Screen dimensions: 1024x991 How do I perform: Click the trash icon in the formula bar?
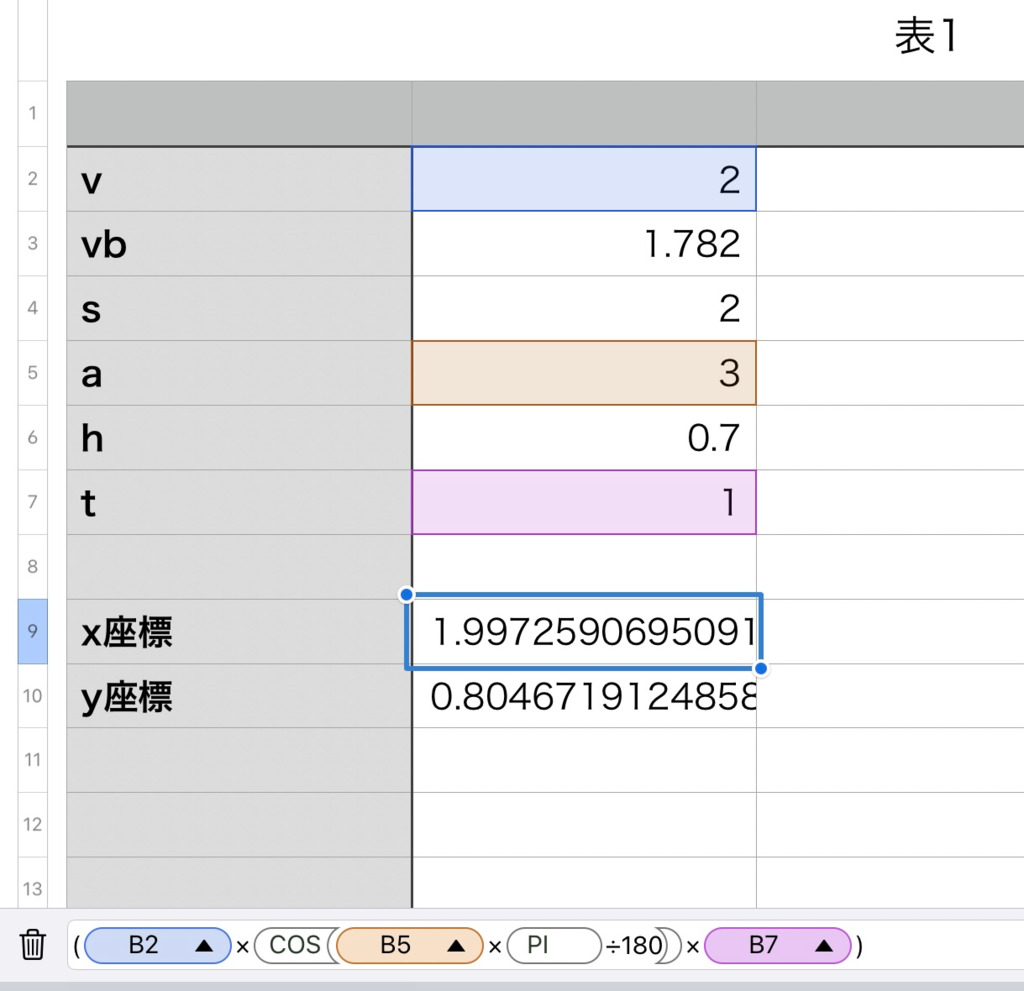coord(33,944)
